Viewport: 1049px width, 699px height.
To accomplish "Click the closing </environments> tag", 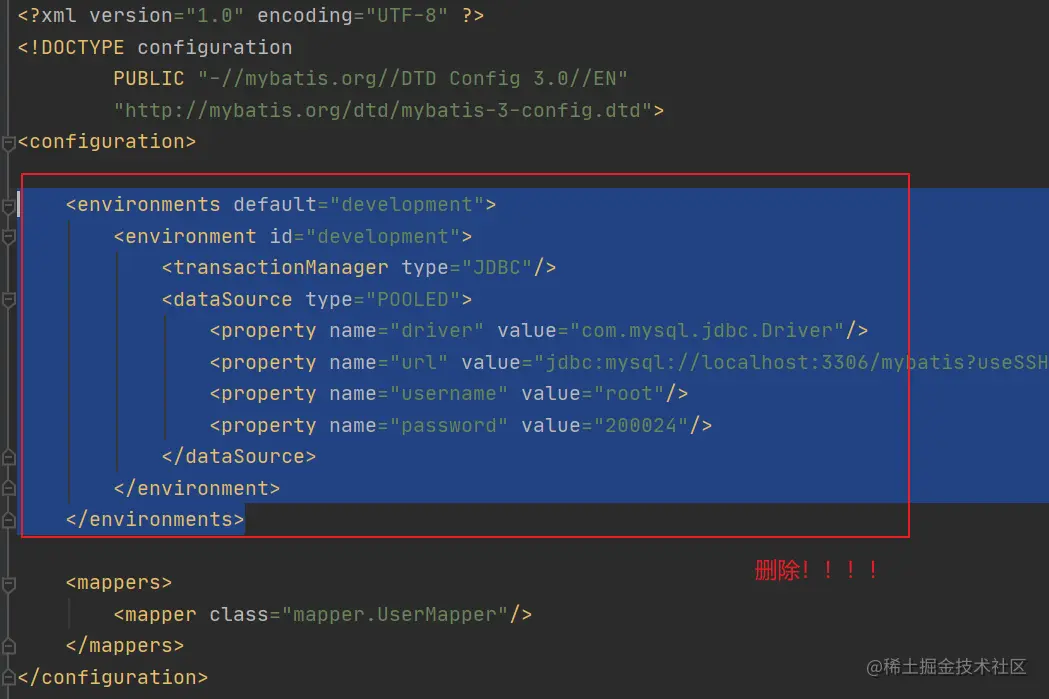I will coord(155,520).
